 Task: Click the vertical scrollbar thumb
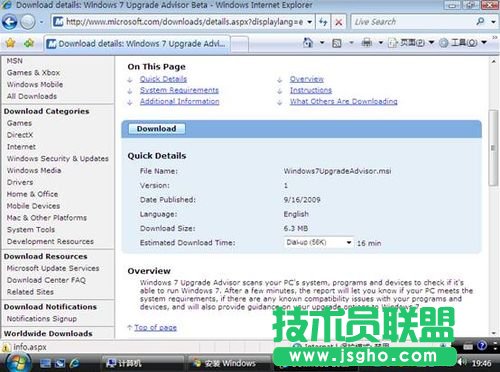pos(493,148)
